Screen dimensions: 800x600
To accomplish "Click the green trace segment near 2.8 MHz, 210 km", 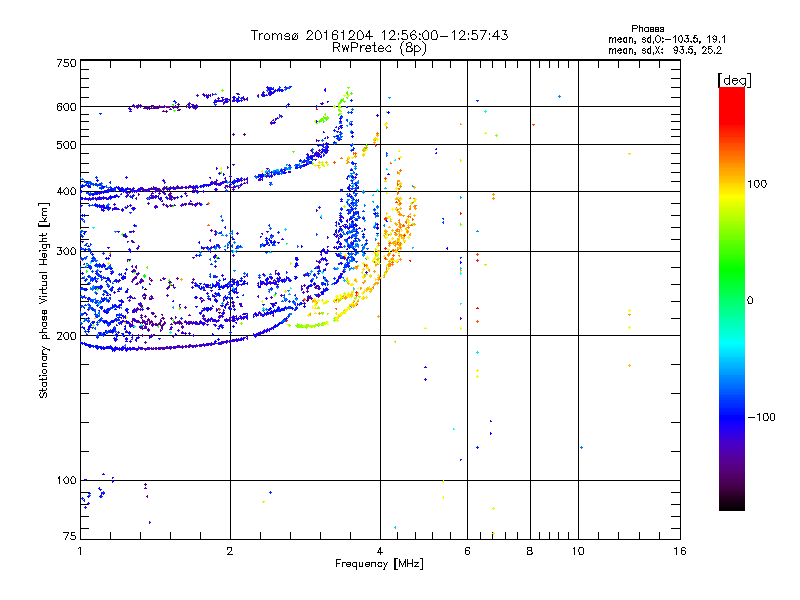I will coord(311,325).
